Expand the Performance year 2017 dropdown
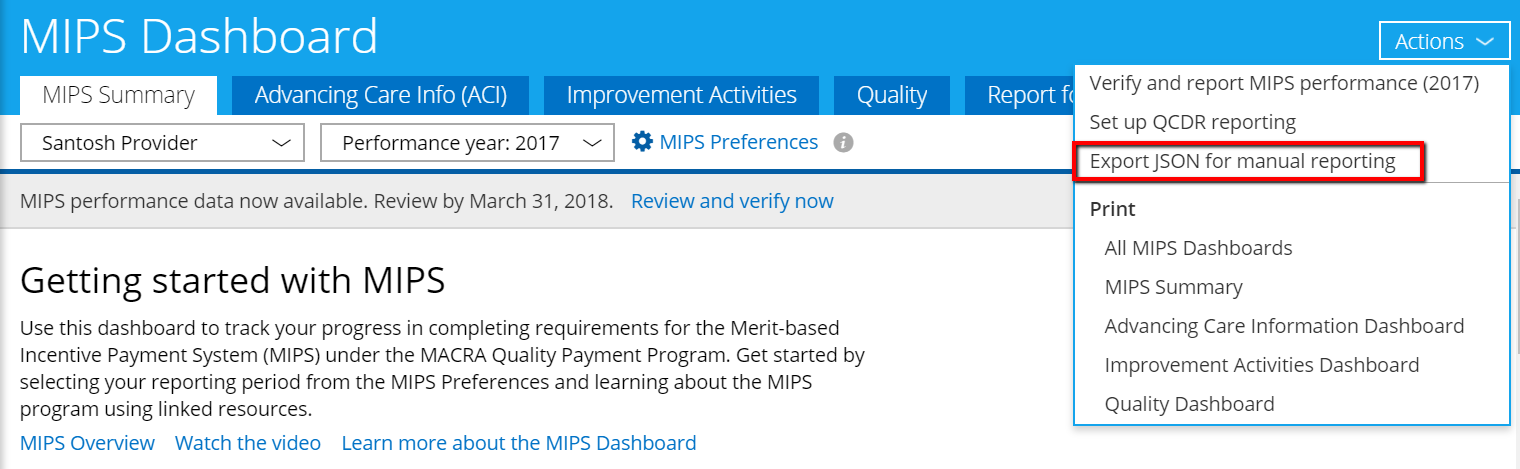This screenshot has width=1520, height=469. [467, 143]
